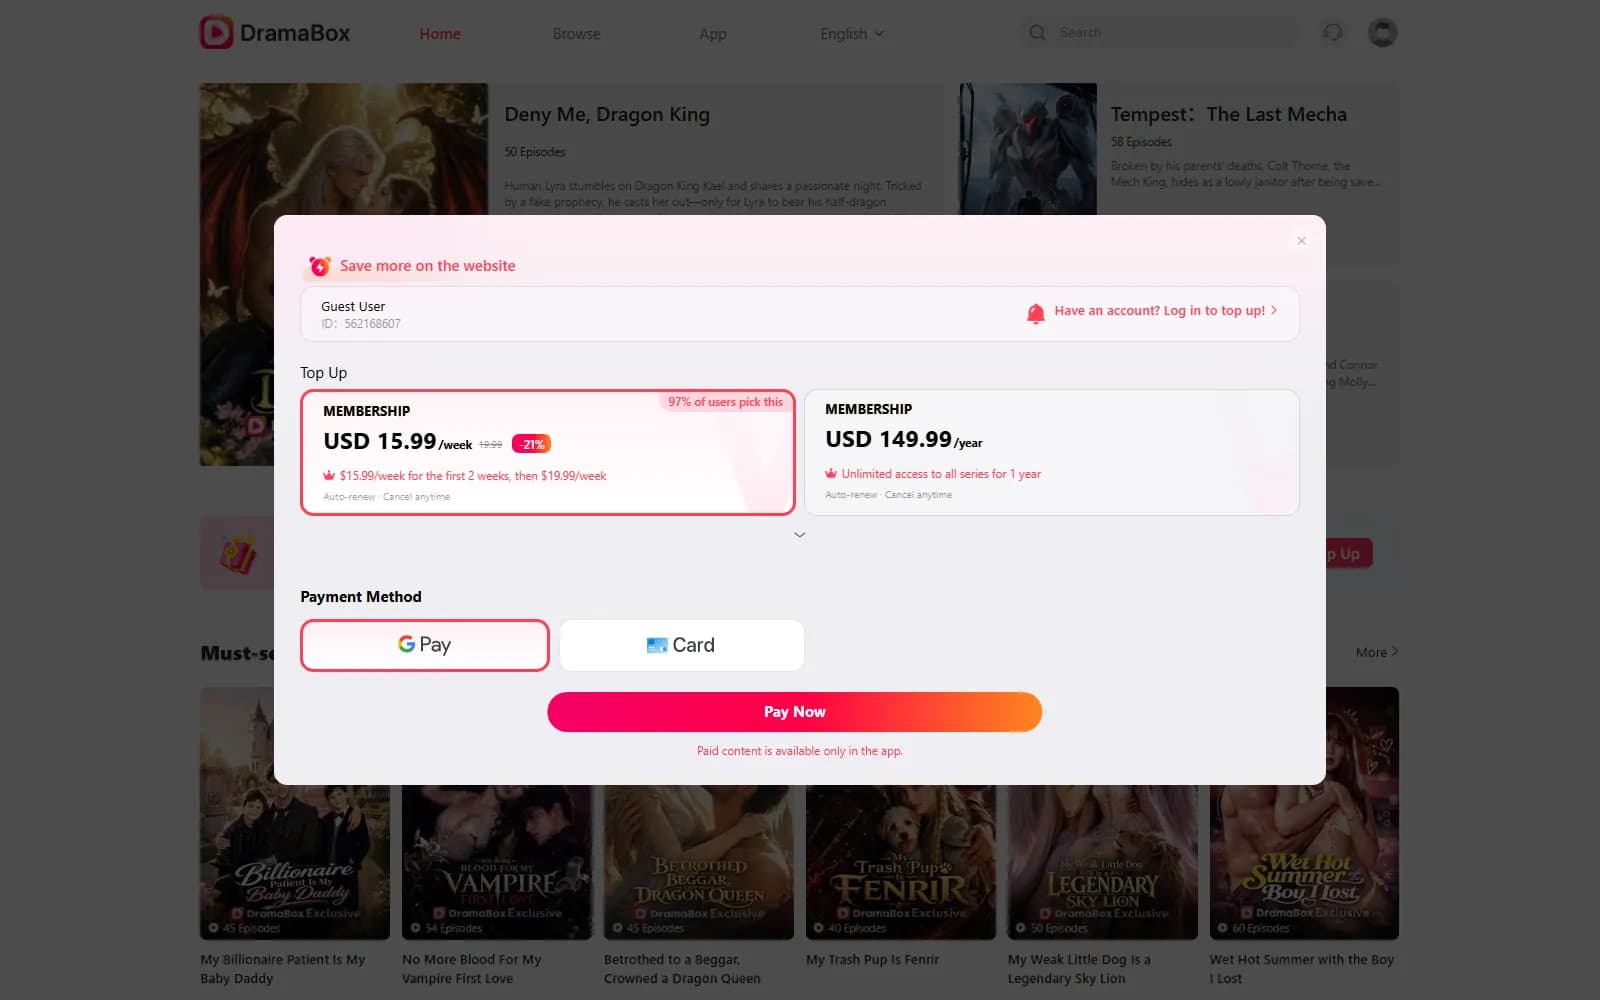1600x1000 pixels.
Task: Click 97% of users pick this tag
Action: [725, 402]
